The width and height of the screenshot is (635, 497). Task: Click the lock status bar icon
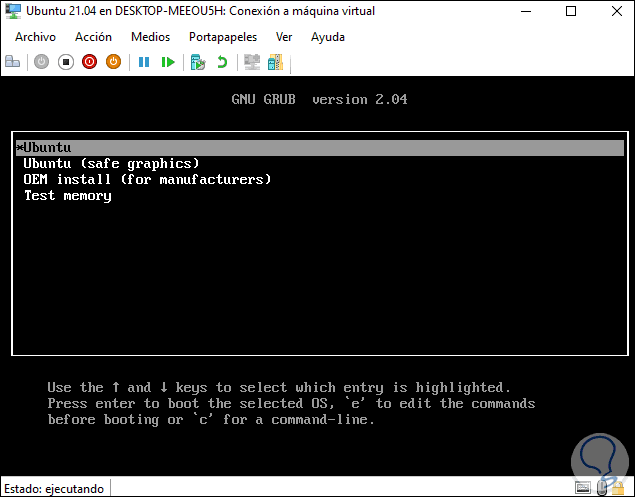pos(618,488)
